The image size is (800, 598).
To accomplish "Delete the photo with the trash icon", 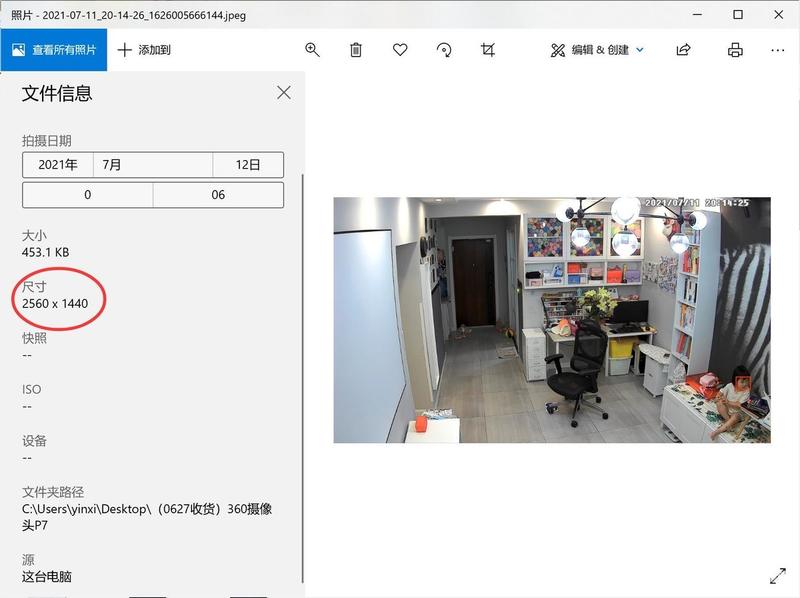I will click(x=356, y=50).
